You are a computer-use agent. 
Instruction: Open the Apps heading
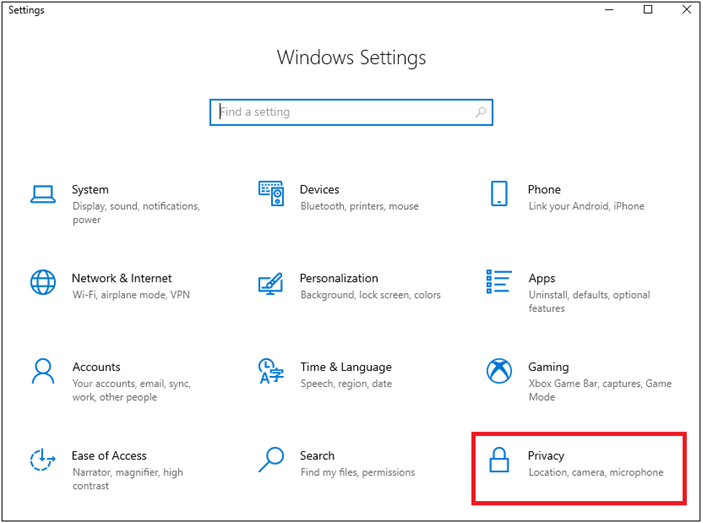(x=542, y=279)
